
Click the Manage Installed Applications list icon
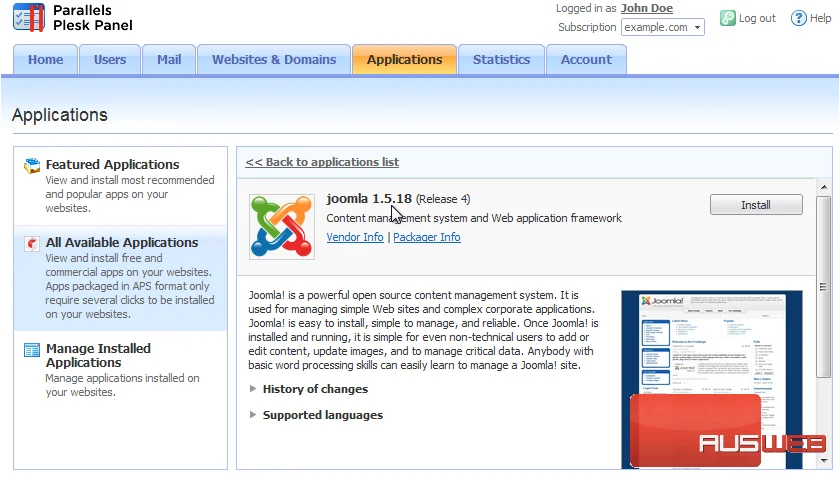(x=32, y=350)
